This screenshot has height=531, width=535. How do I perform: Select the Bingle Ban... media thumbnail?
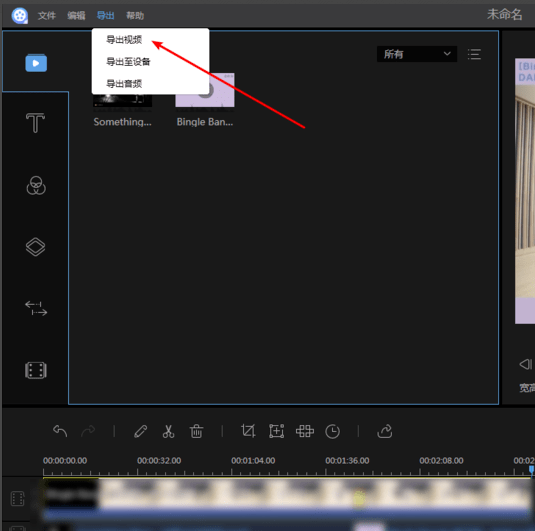point(205,99)
